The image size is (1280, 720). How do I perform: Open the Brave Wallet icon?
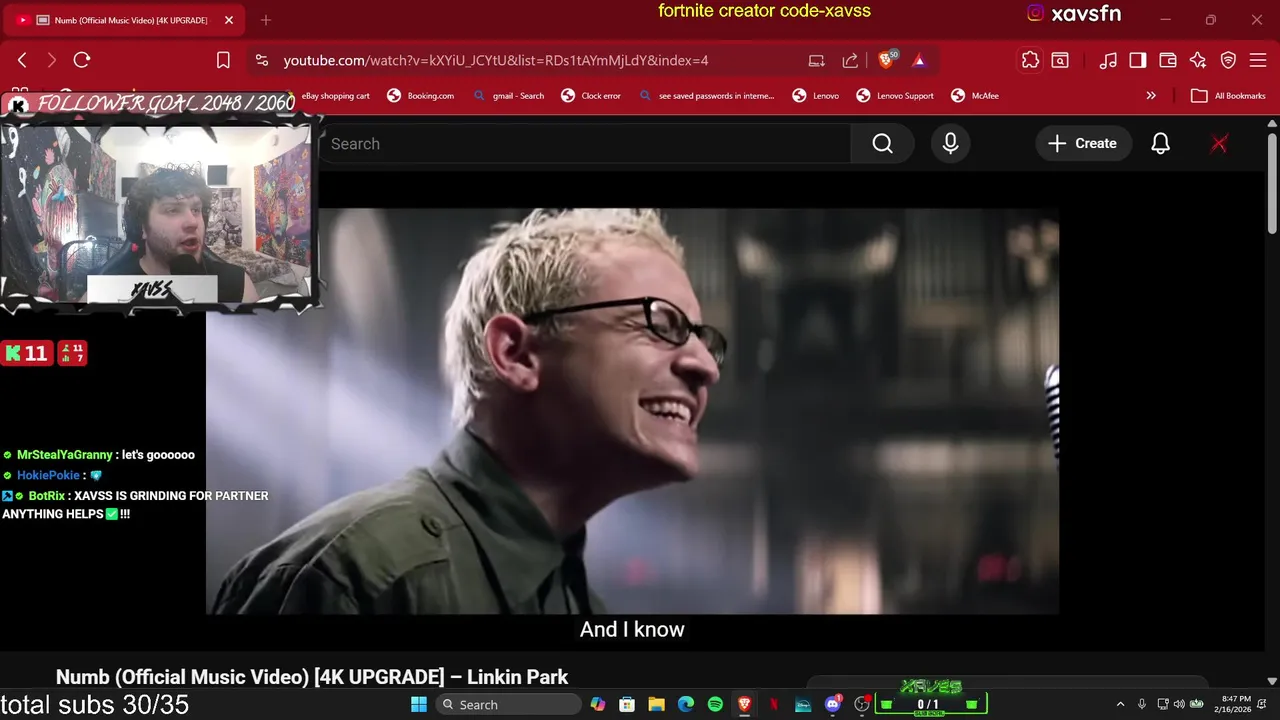pos(1168,60)
